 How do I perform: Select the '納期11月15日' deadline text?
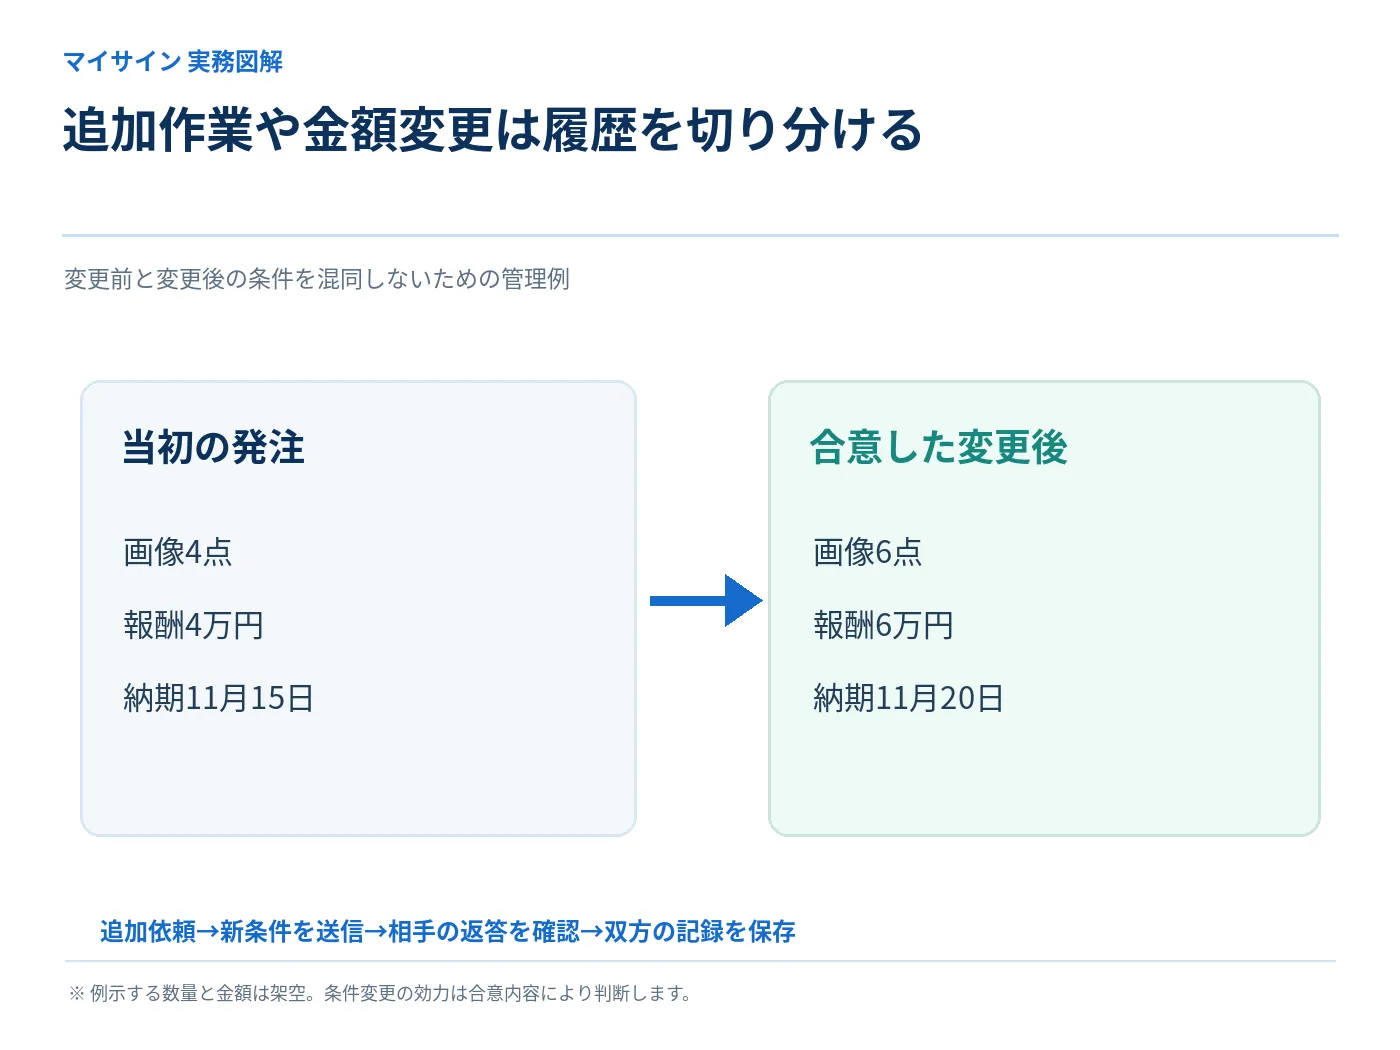point(219,698)
